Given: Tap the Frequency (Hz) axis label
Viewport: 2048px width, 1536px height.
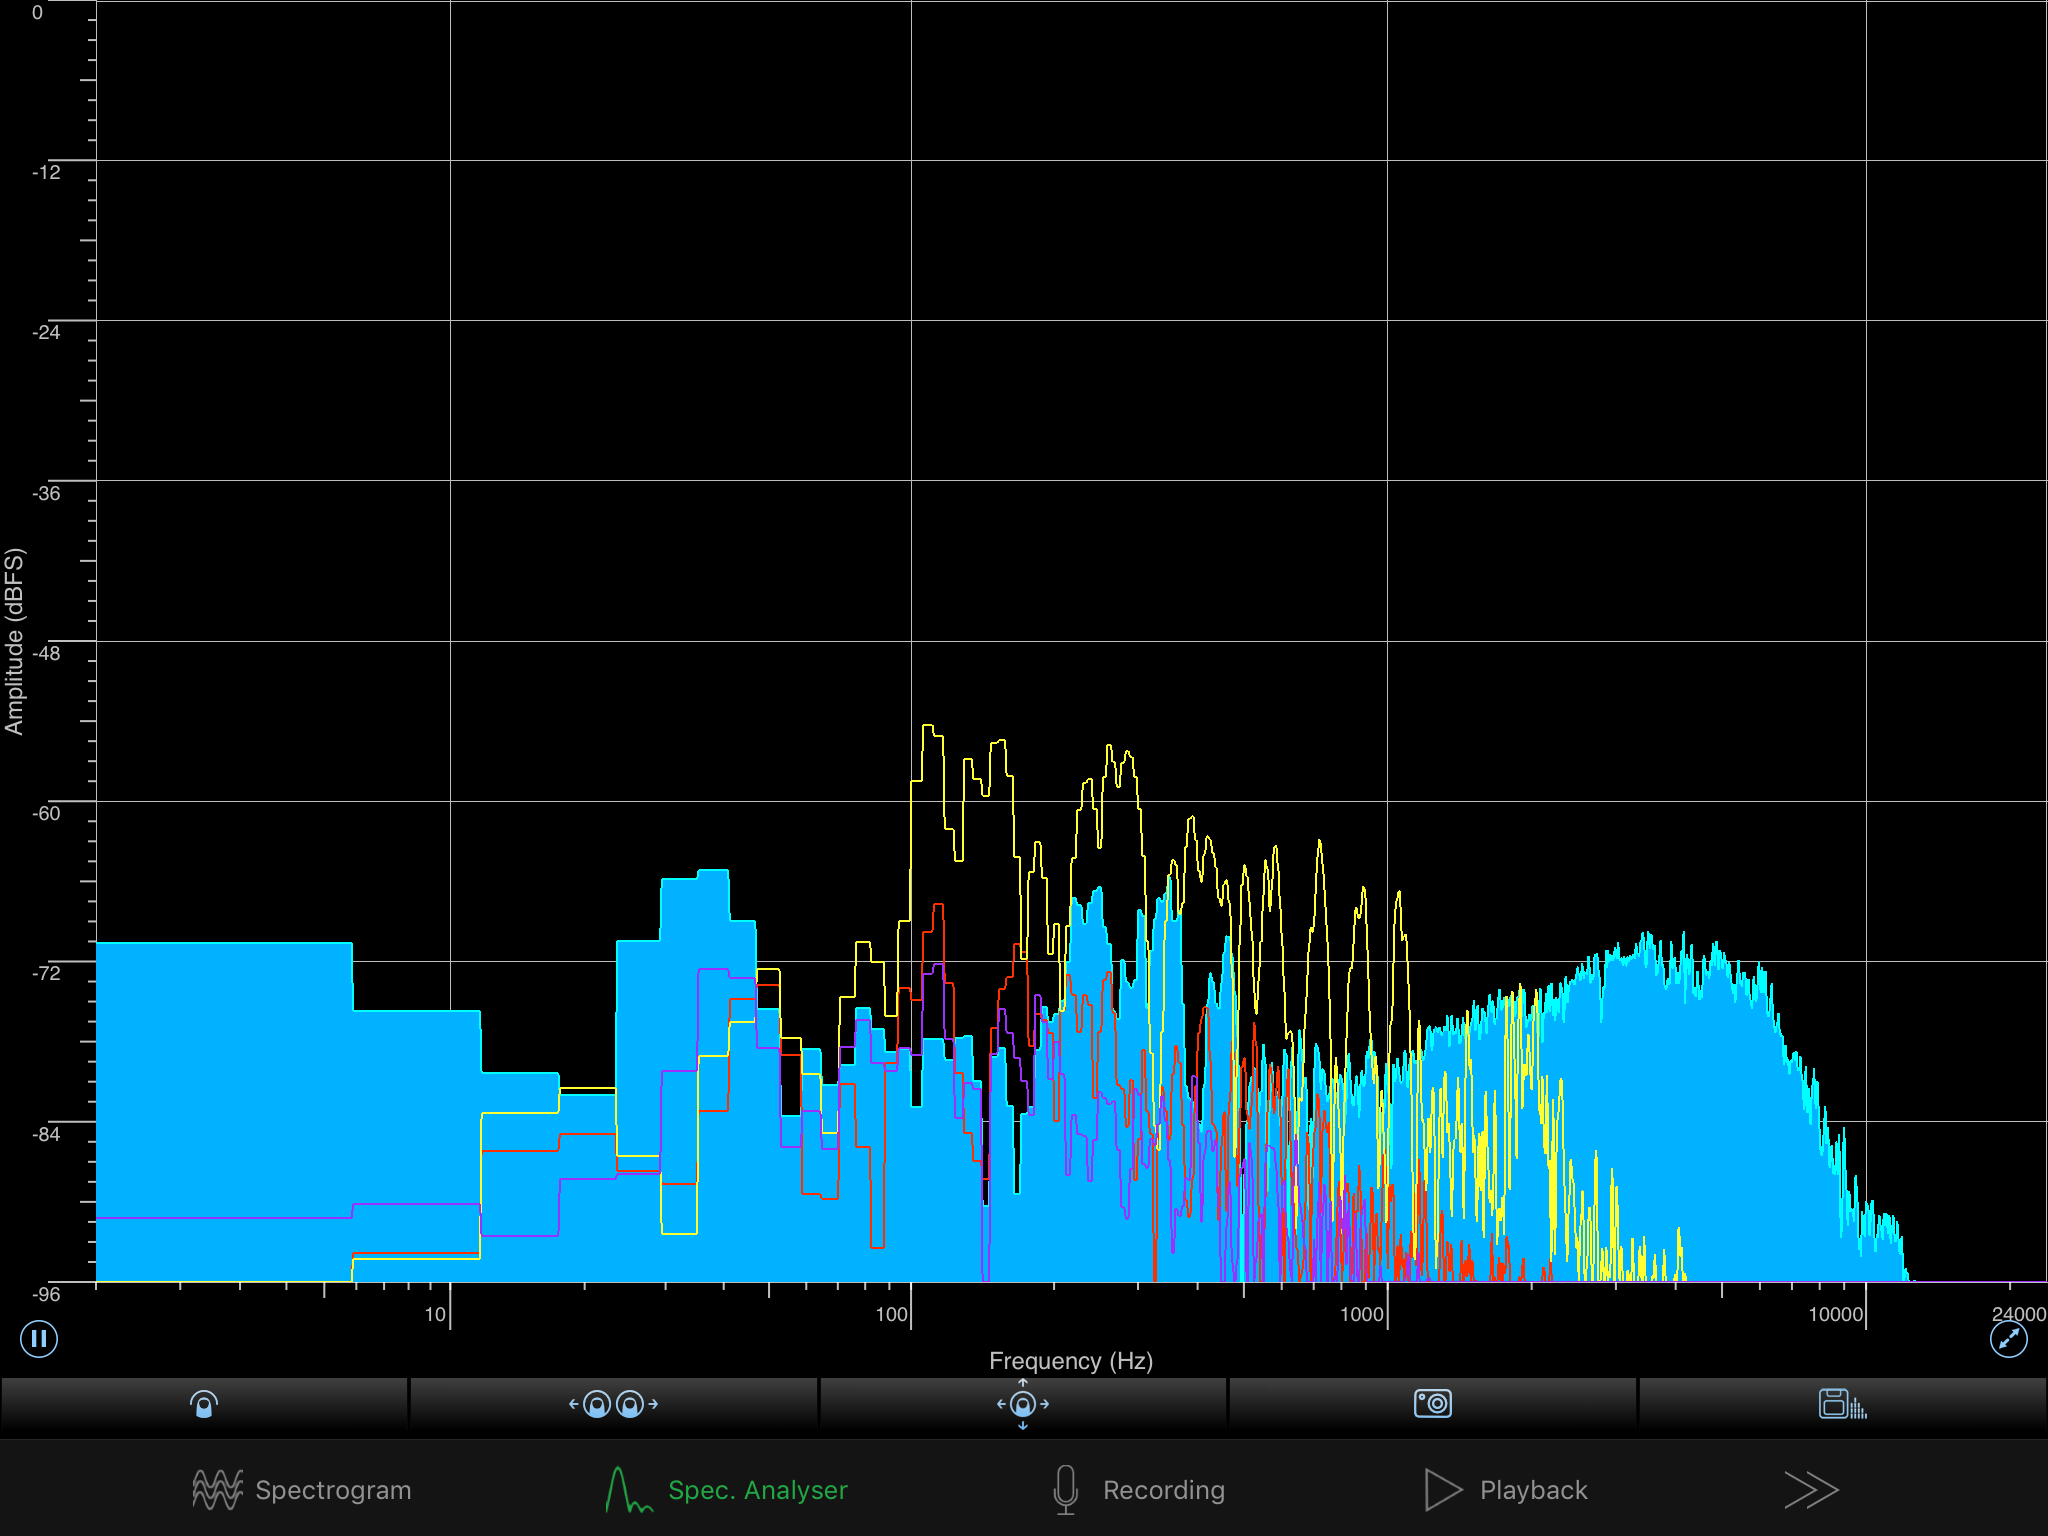Looking at the screenshot, I should click(1070, 1361).
